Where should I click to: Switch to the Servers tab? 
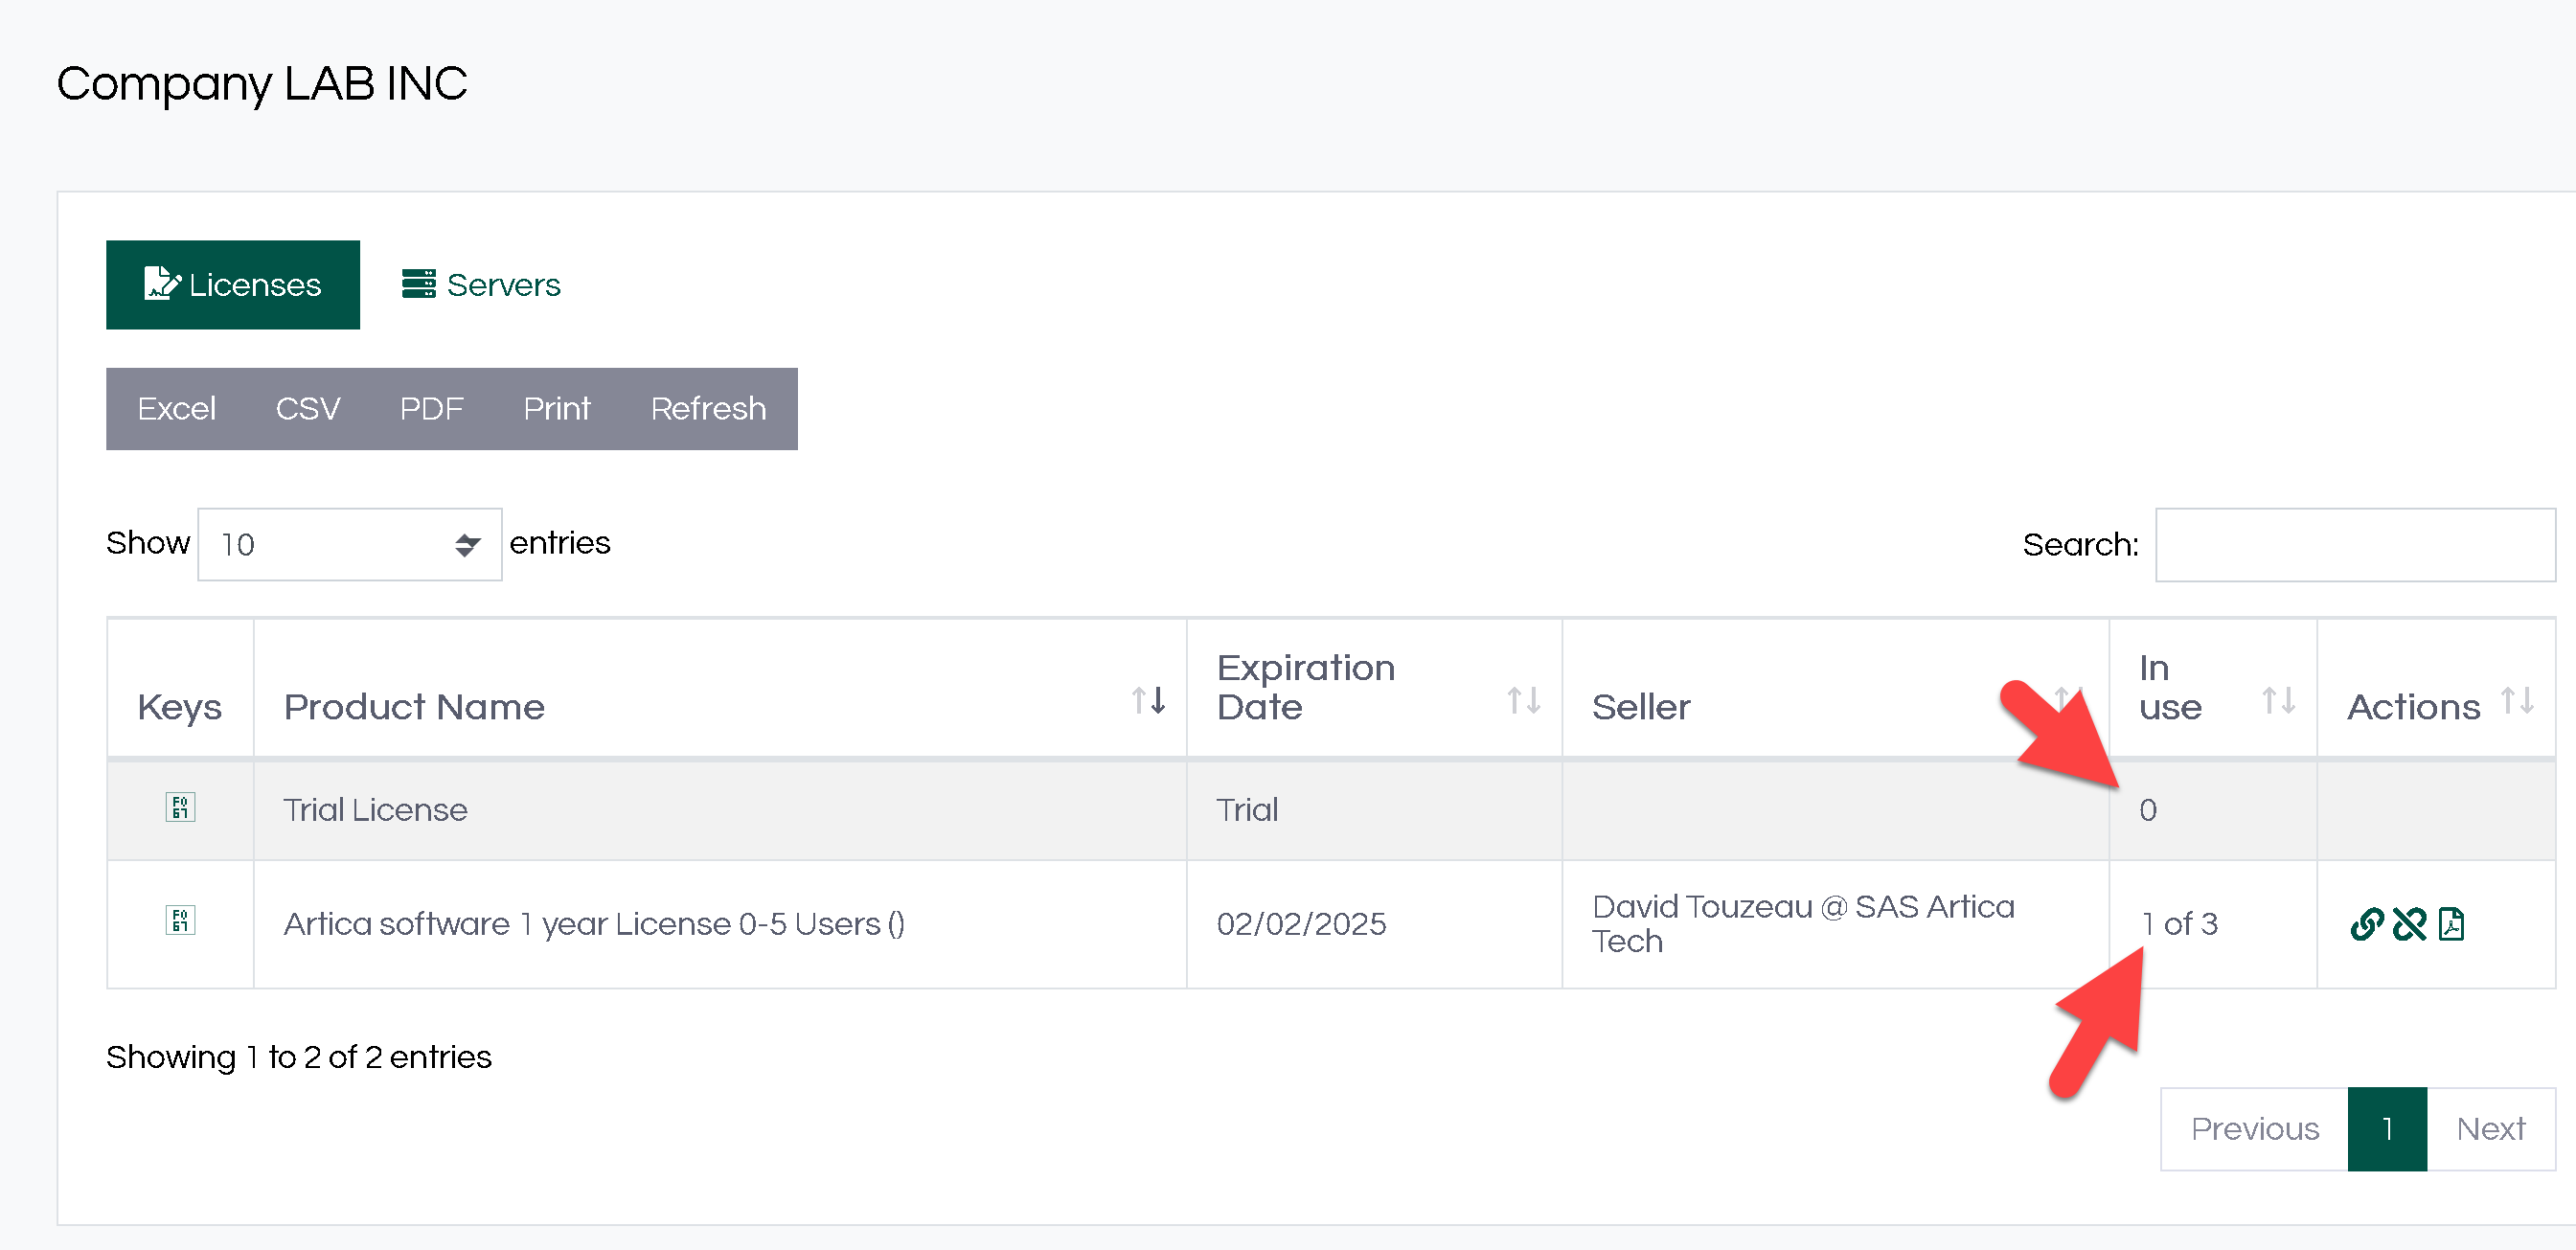(x=481, y=285)
